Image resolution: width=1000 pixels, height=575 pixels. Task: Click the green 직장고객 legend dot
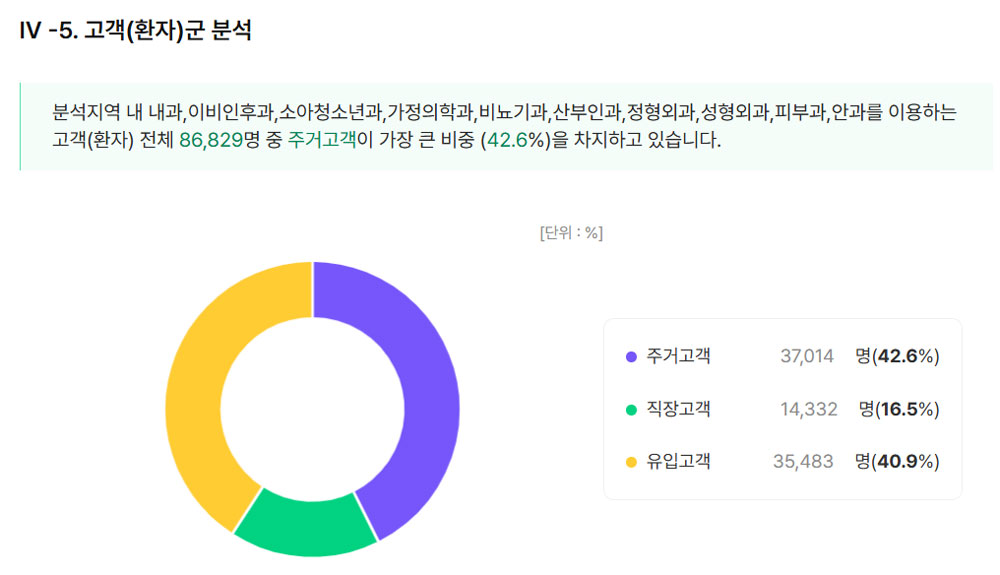click(x=630, y=409)
